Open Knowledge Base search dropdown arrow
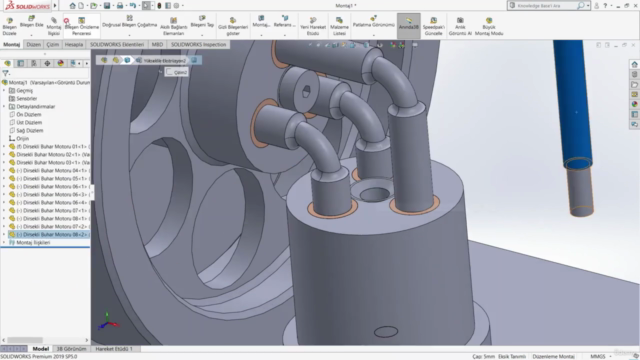This screenshot has height=360, width=640. [x=588, y=6]
